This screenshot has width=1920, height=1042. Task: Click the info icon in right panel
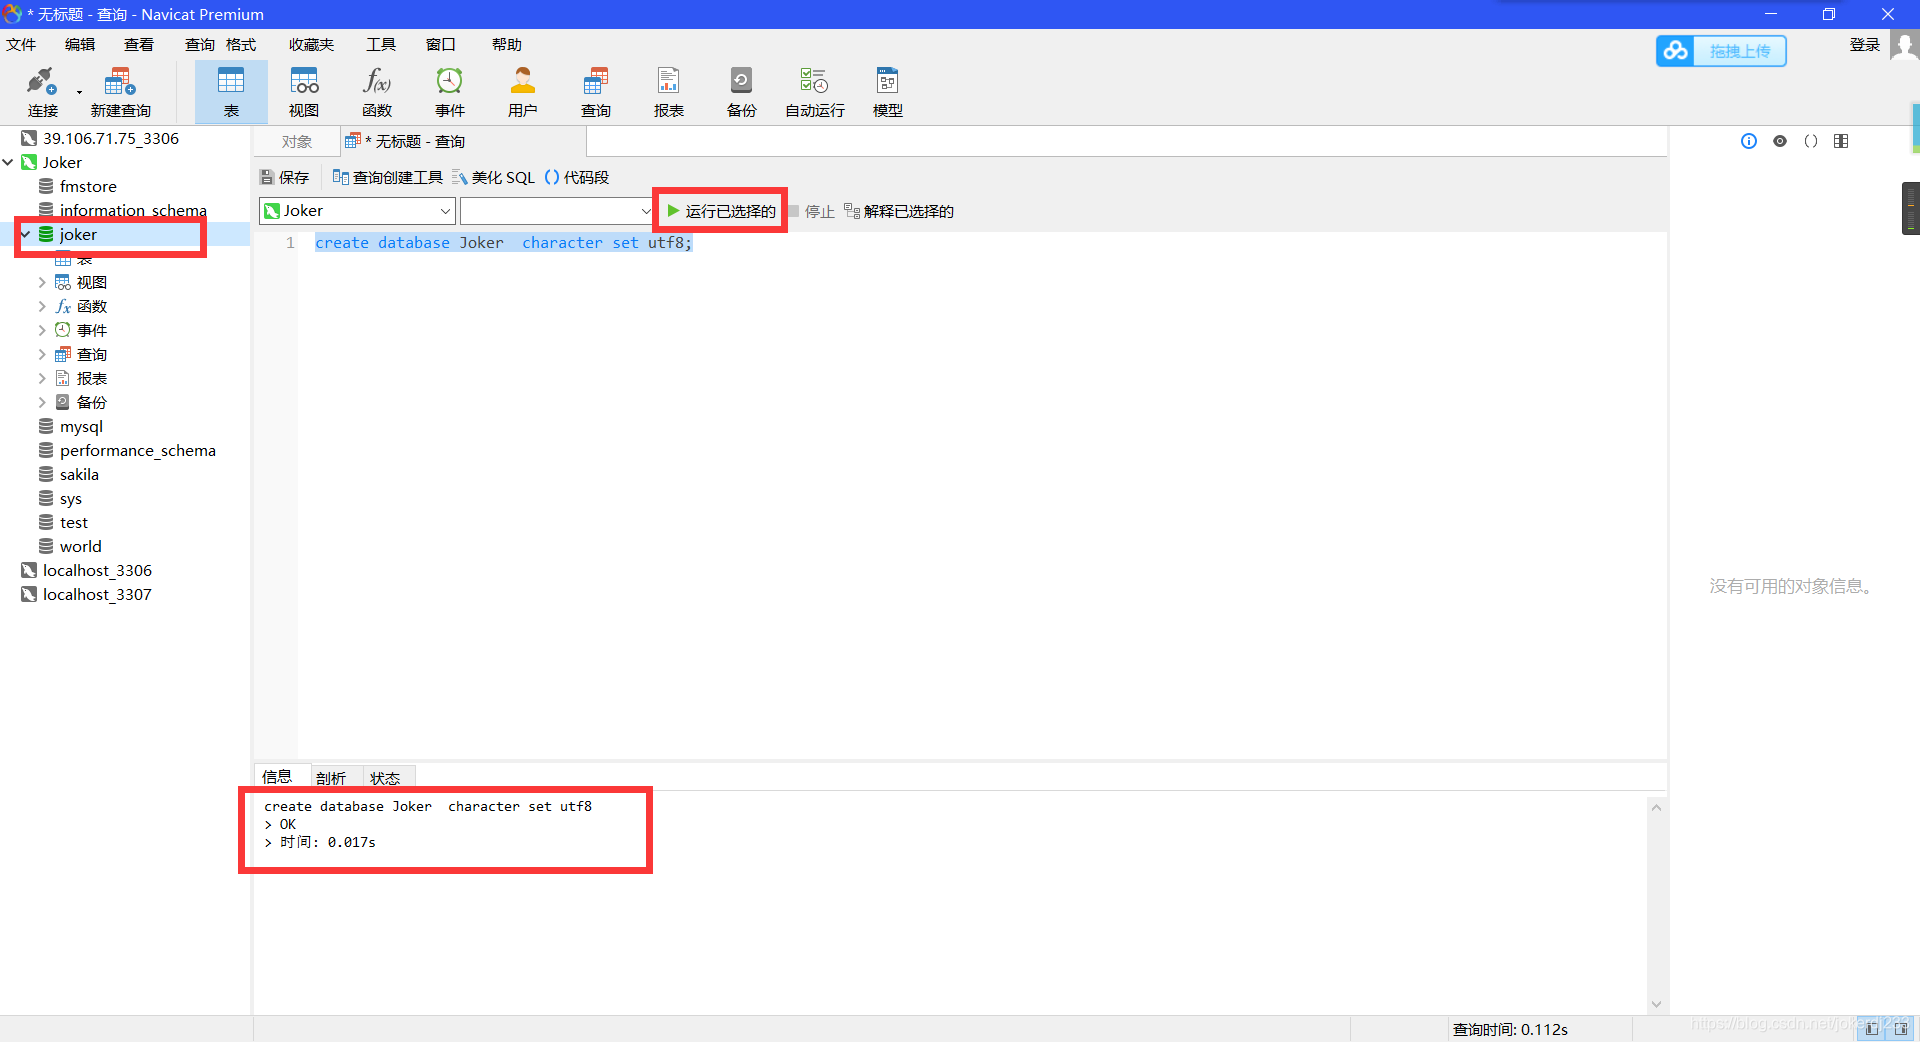1749,141
